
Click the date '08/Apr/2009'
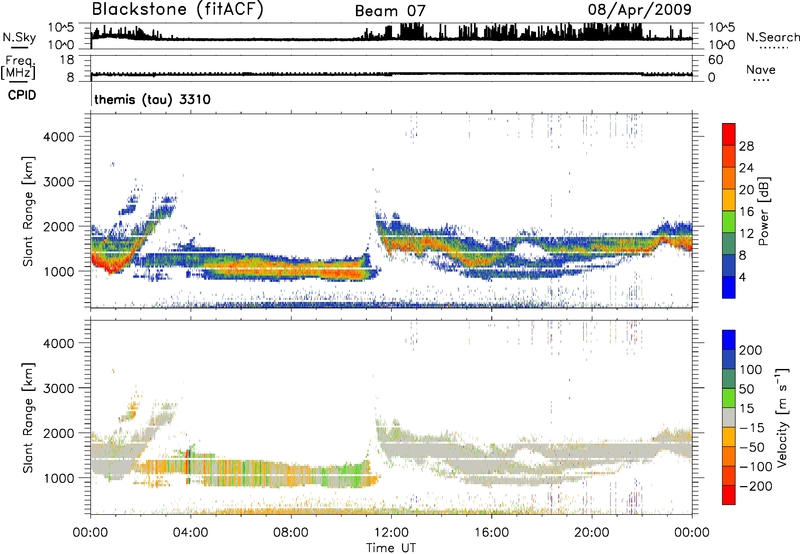coord(640,10)
